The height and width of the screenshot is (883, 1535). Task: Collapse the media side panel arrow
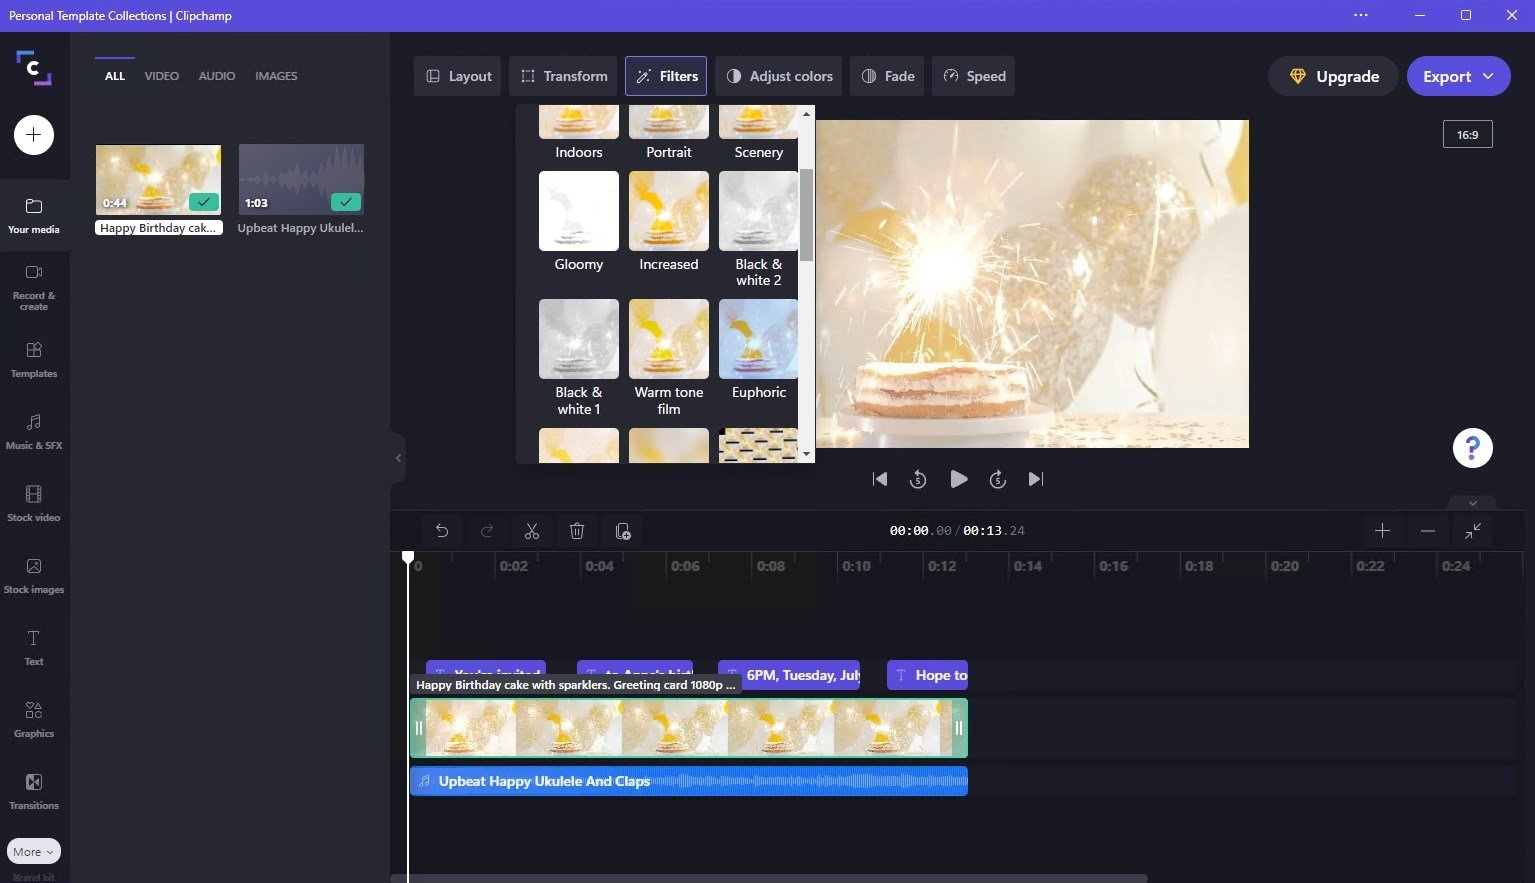click(398, 458)
